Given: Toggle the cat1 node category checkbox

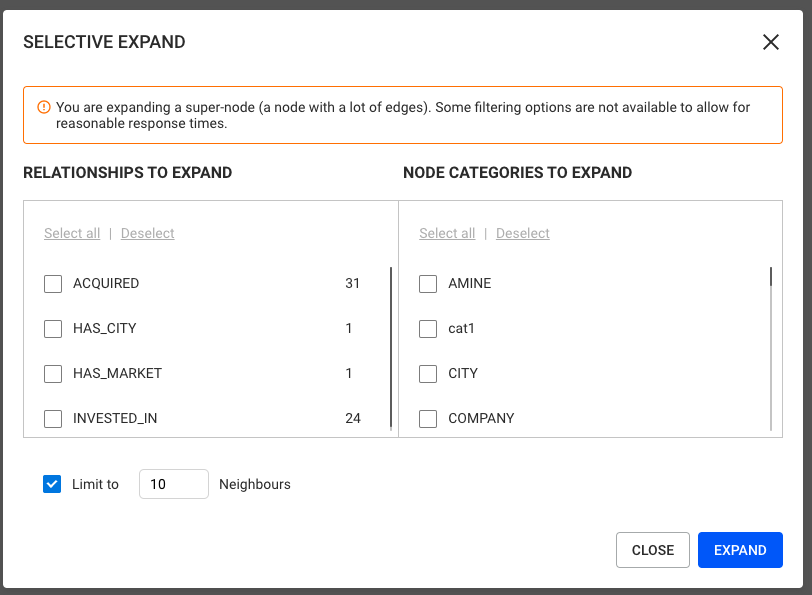Looking at the screenshot, I should [x=428, y=329].
